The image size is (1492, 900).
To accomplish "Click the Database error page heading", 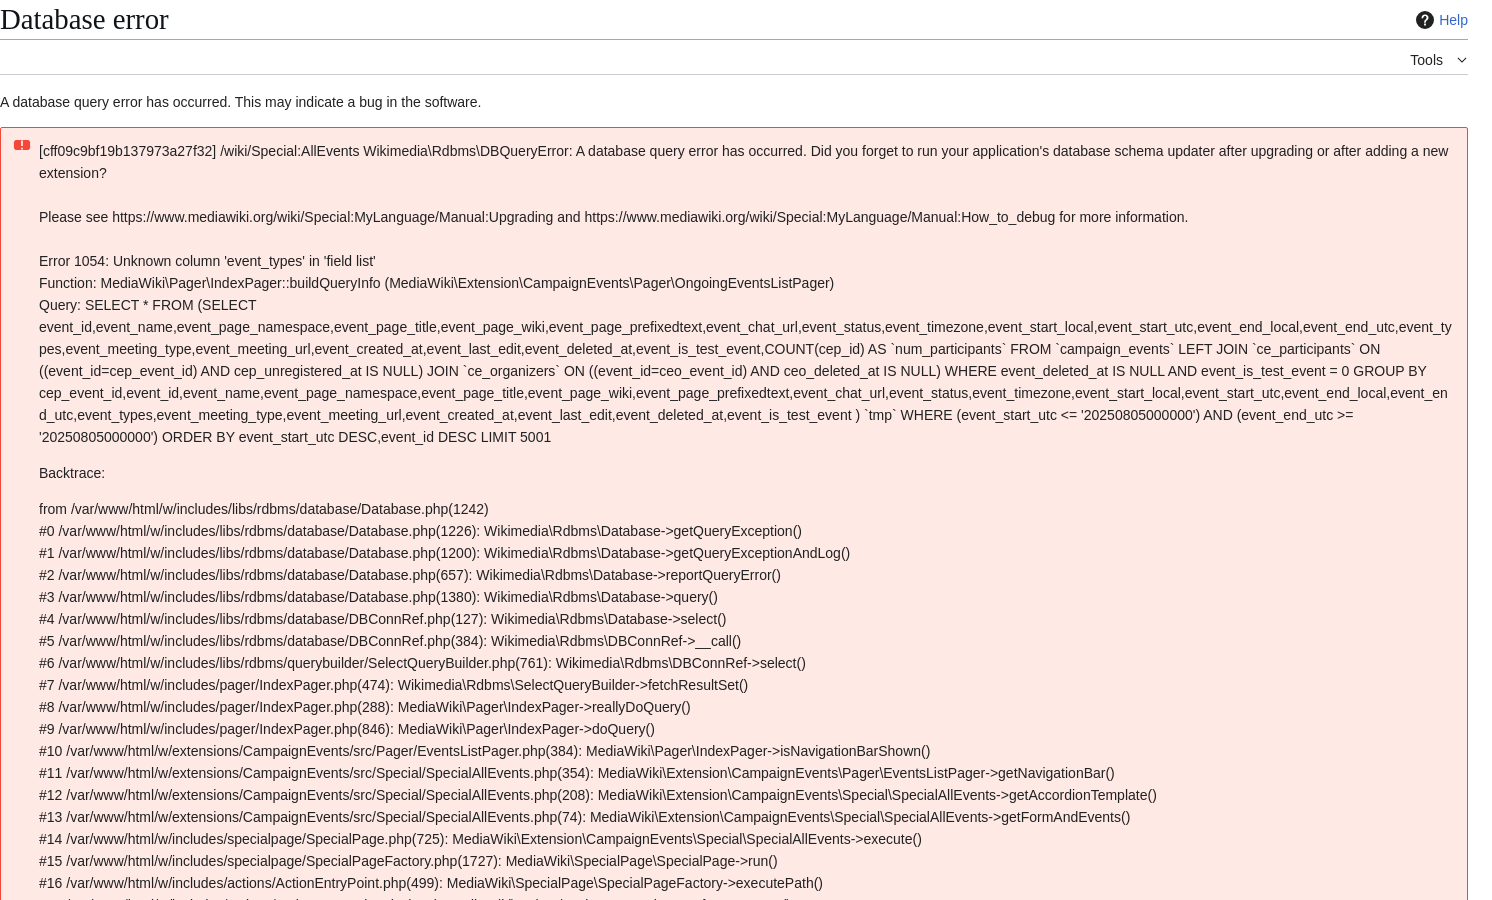I will [85, 20].
